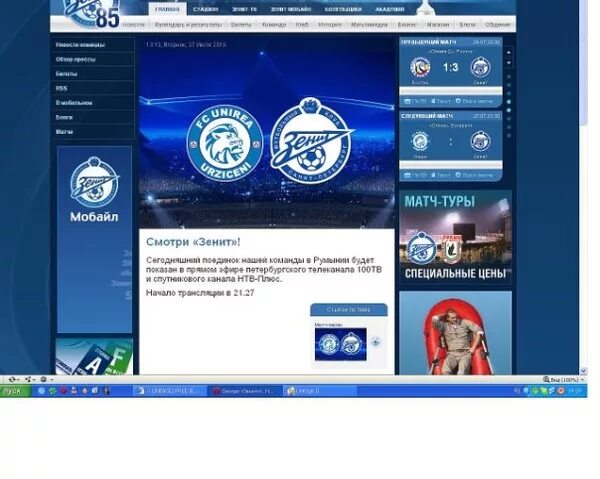Screen dimensions: 600x479
Task: Open Мультимедиа in the sub-navigation
Action: click(369, 24)
